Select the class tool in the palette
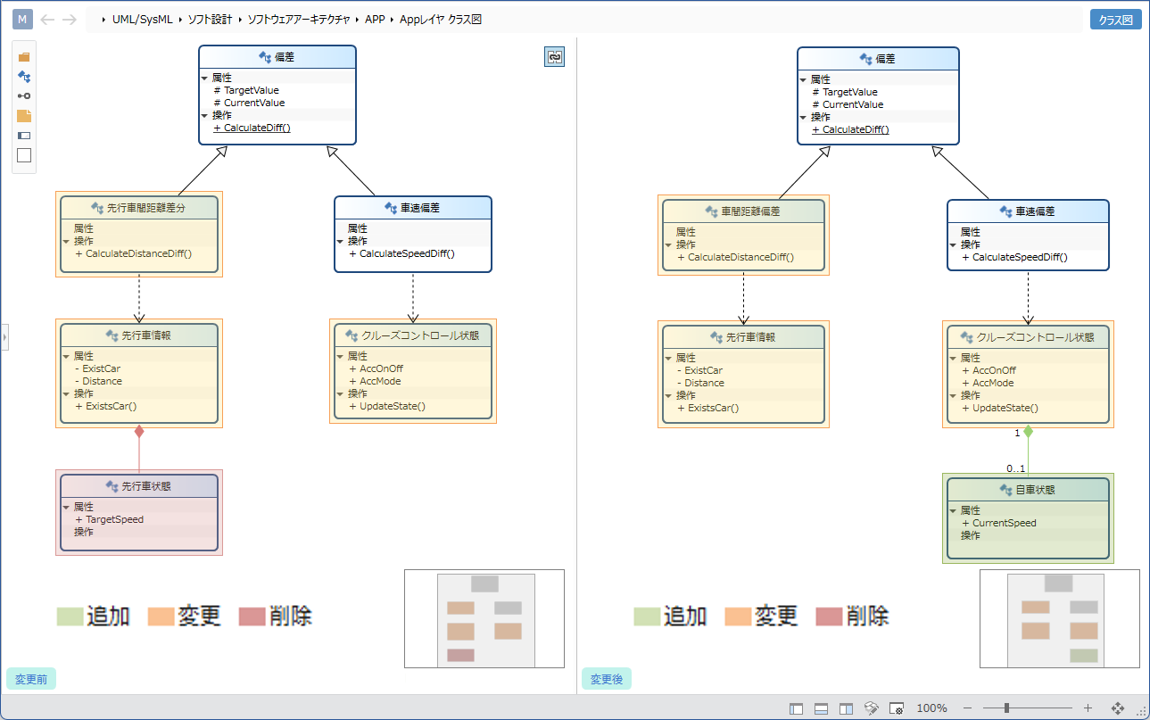The height and width of the screenshot is (720, 1150). pyautogui.click(x=24, y=76)
